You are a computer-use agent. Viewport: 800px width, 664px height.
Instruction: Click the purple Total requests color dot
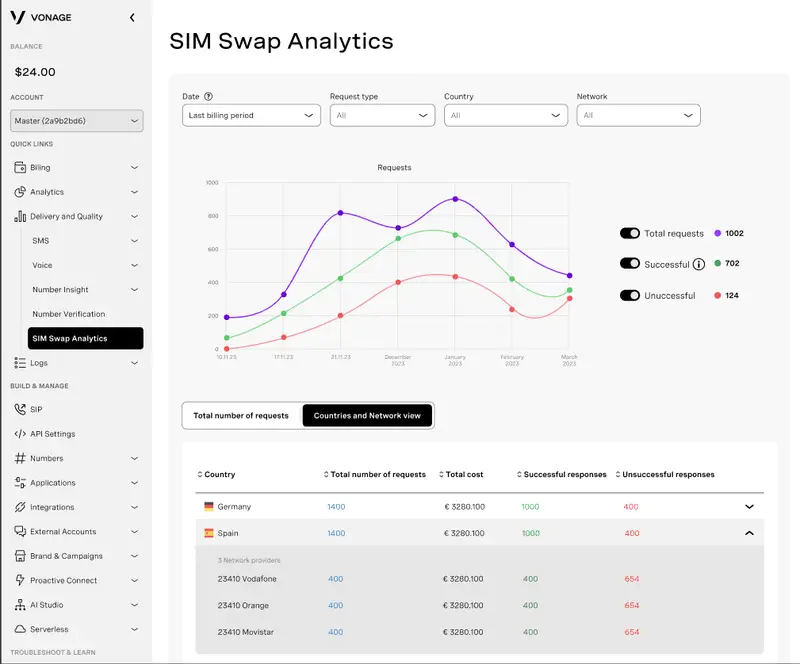[718, 233]
